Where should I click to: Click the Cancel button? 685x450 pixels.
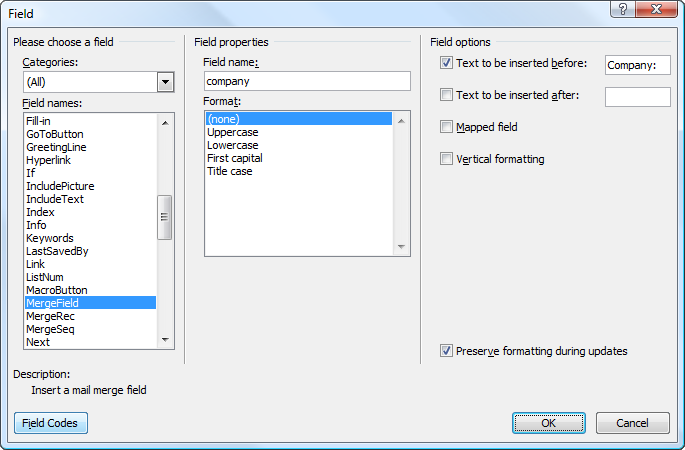click(632, 423)
